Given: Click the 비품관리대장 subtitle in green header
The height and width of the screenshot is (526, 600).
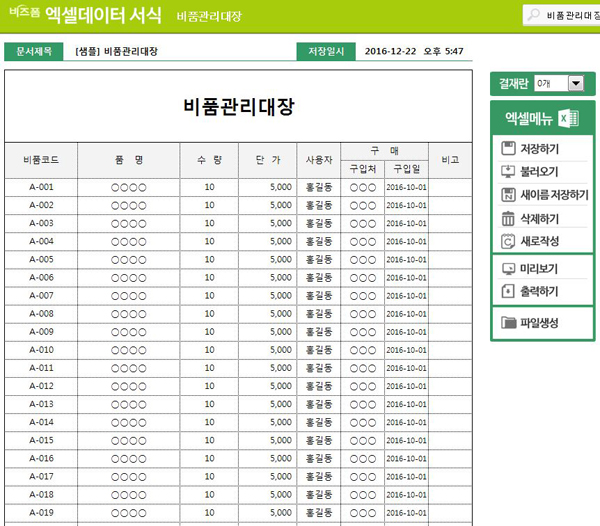Looking at the screenshot, I should pyautogui.click(x=209, y=16).
